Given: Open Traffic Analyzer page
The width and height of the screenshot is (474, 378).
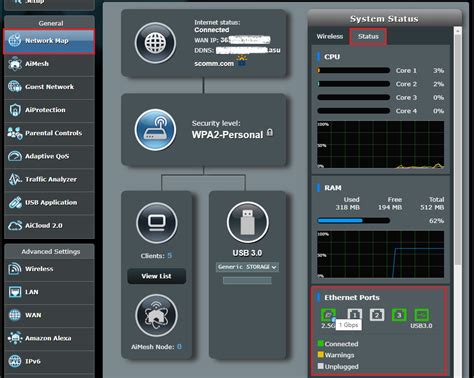Looking at the screenshot, I should pyautogui.click(x=49, y=179).
